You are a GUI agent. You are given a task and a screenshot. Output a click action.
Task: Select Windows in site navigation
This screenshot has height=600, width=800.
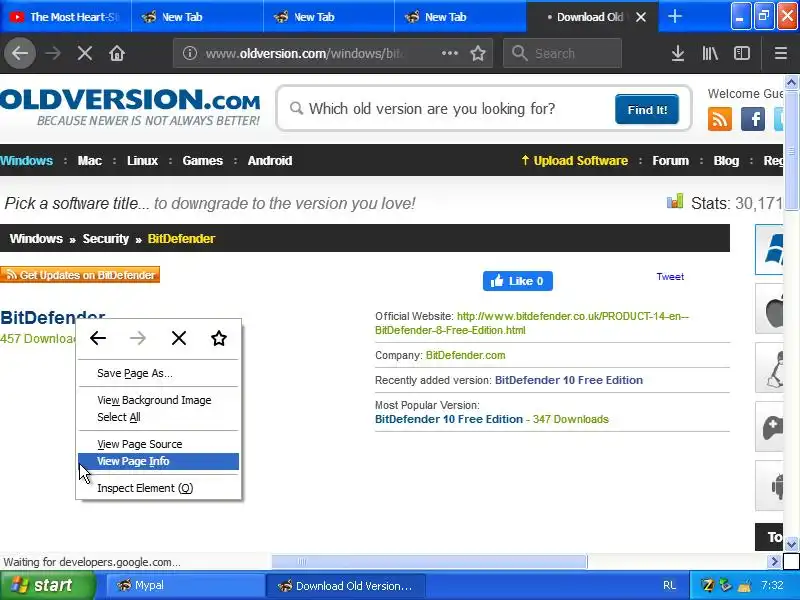pyautogui.click(x=27, y=161)
